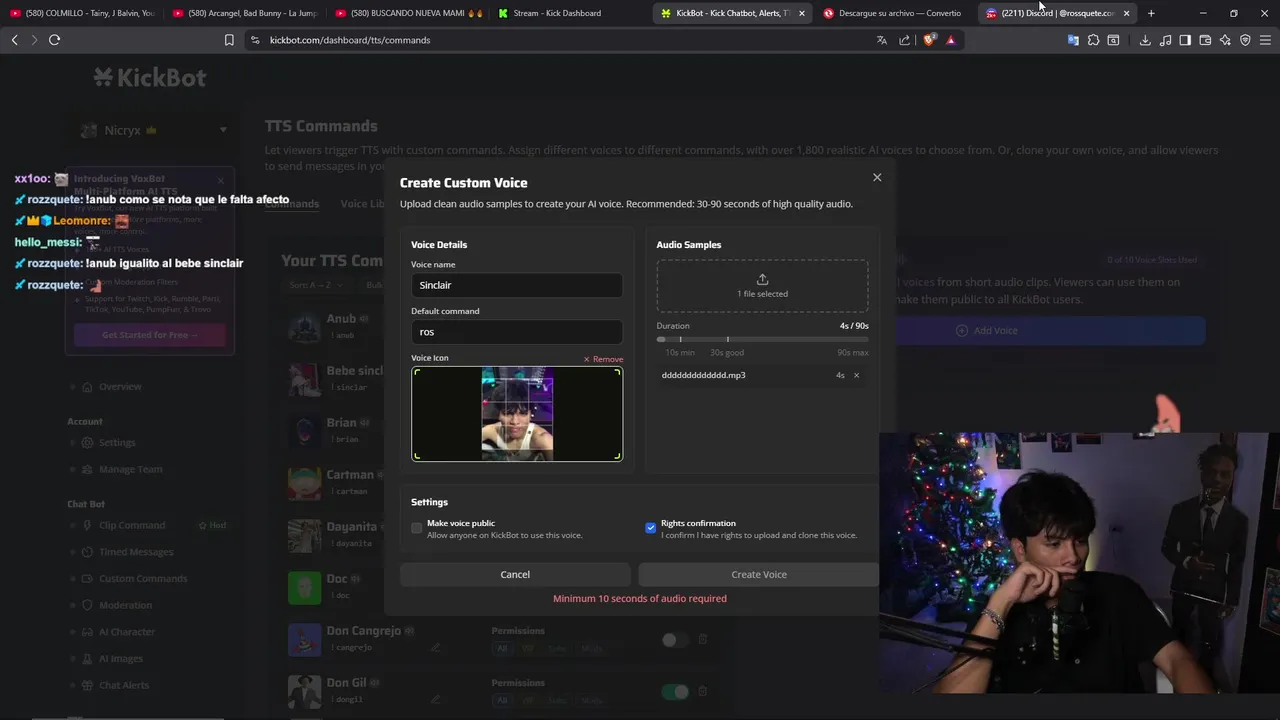The width and height of the screenshot is (1280, 720).
Task: Click the Default command field containing ros
Action: coord(517,332)
